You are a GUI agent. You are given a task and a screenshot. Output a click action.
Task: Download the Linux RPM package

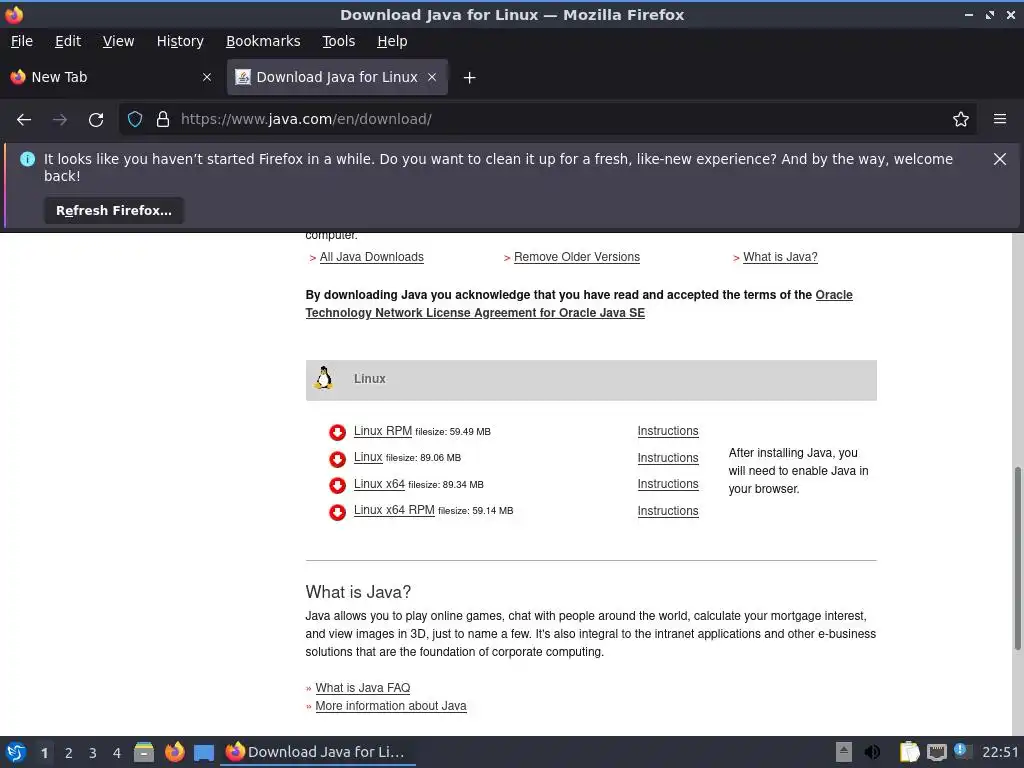[x=383, y=431]
